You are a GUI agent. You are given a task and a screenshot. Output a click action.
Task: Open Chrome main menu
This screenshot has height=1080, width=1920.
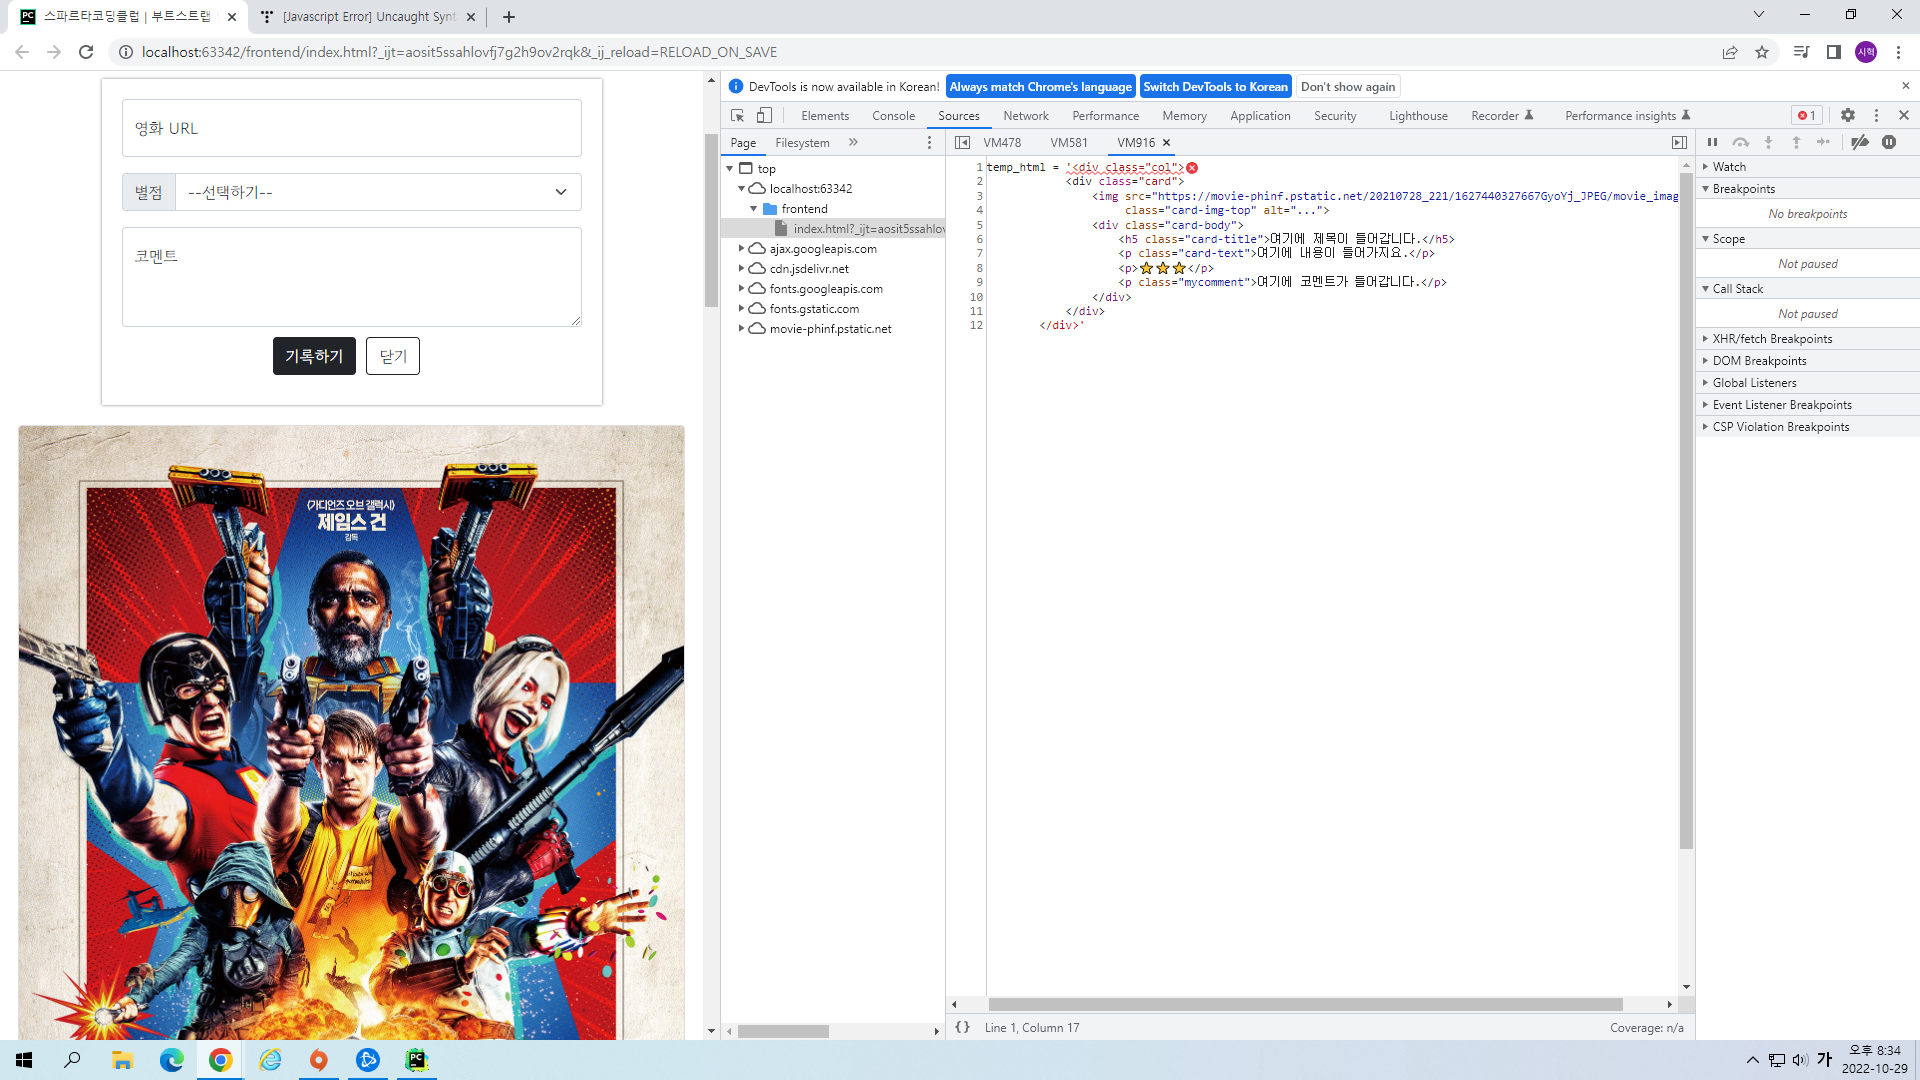click(1898, 52)
